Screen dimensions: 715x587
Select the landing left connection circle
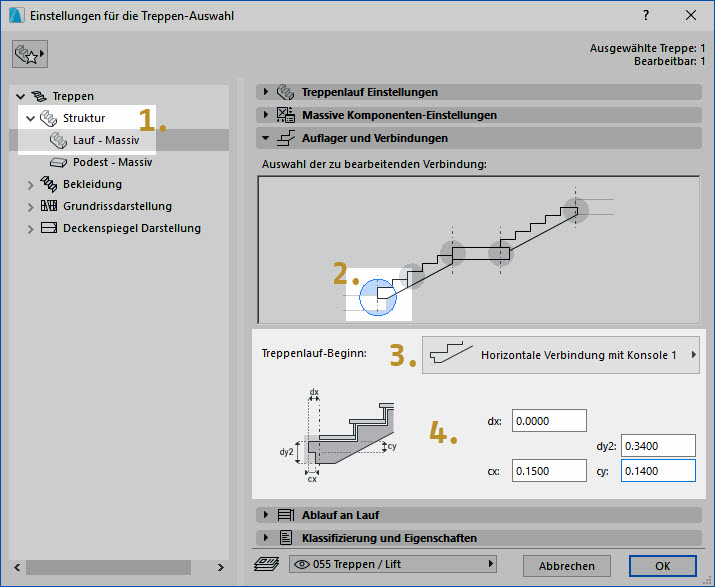[452, 254]
